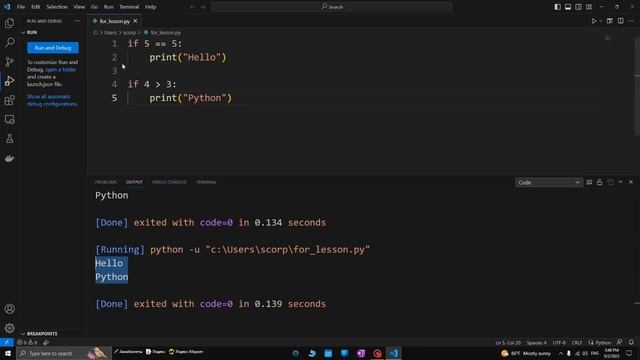Switch to the DEBUG CONSOLE tab
The width and height of the screenshot is (640, 360).
[169, 182]
